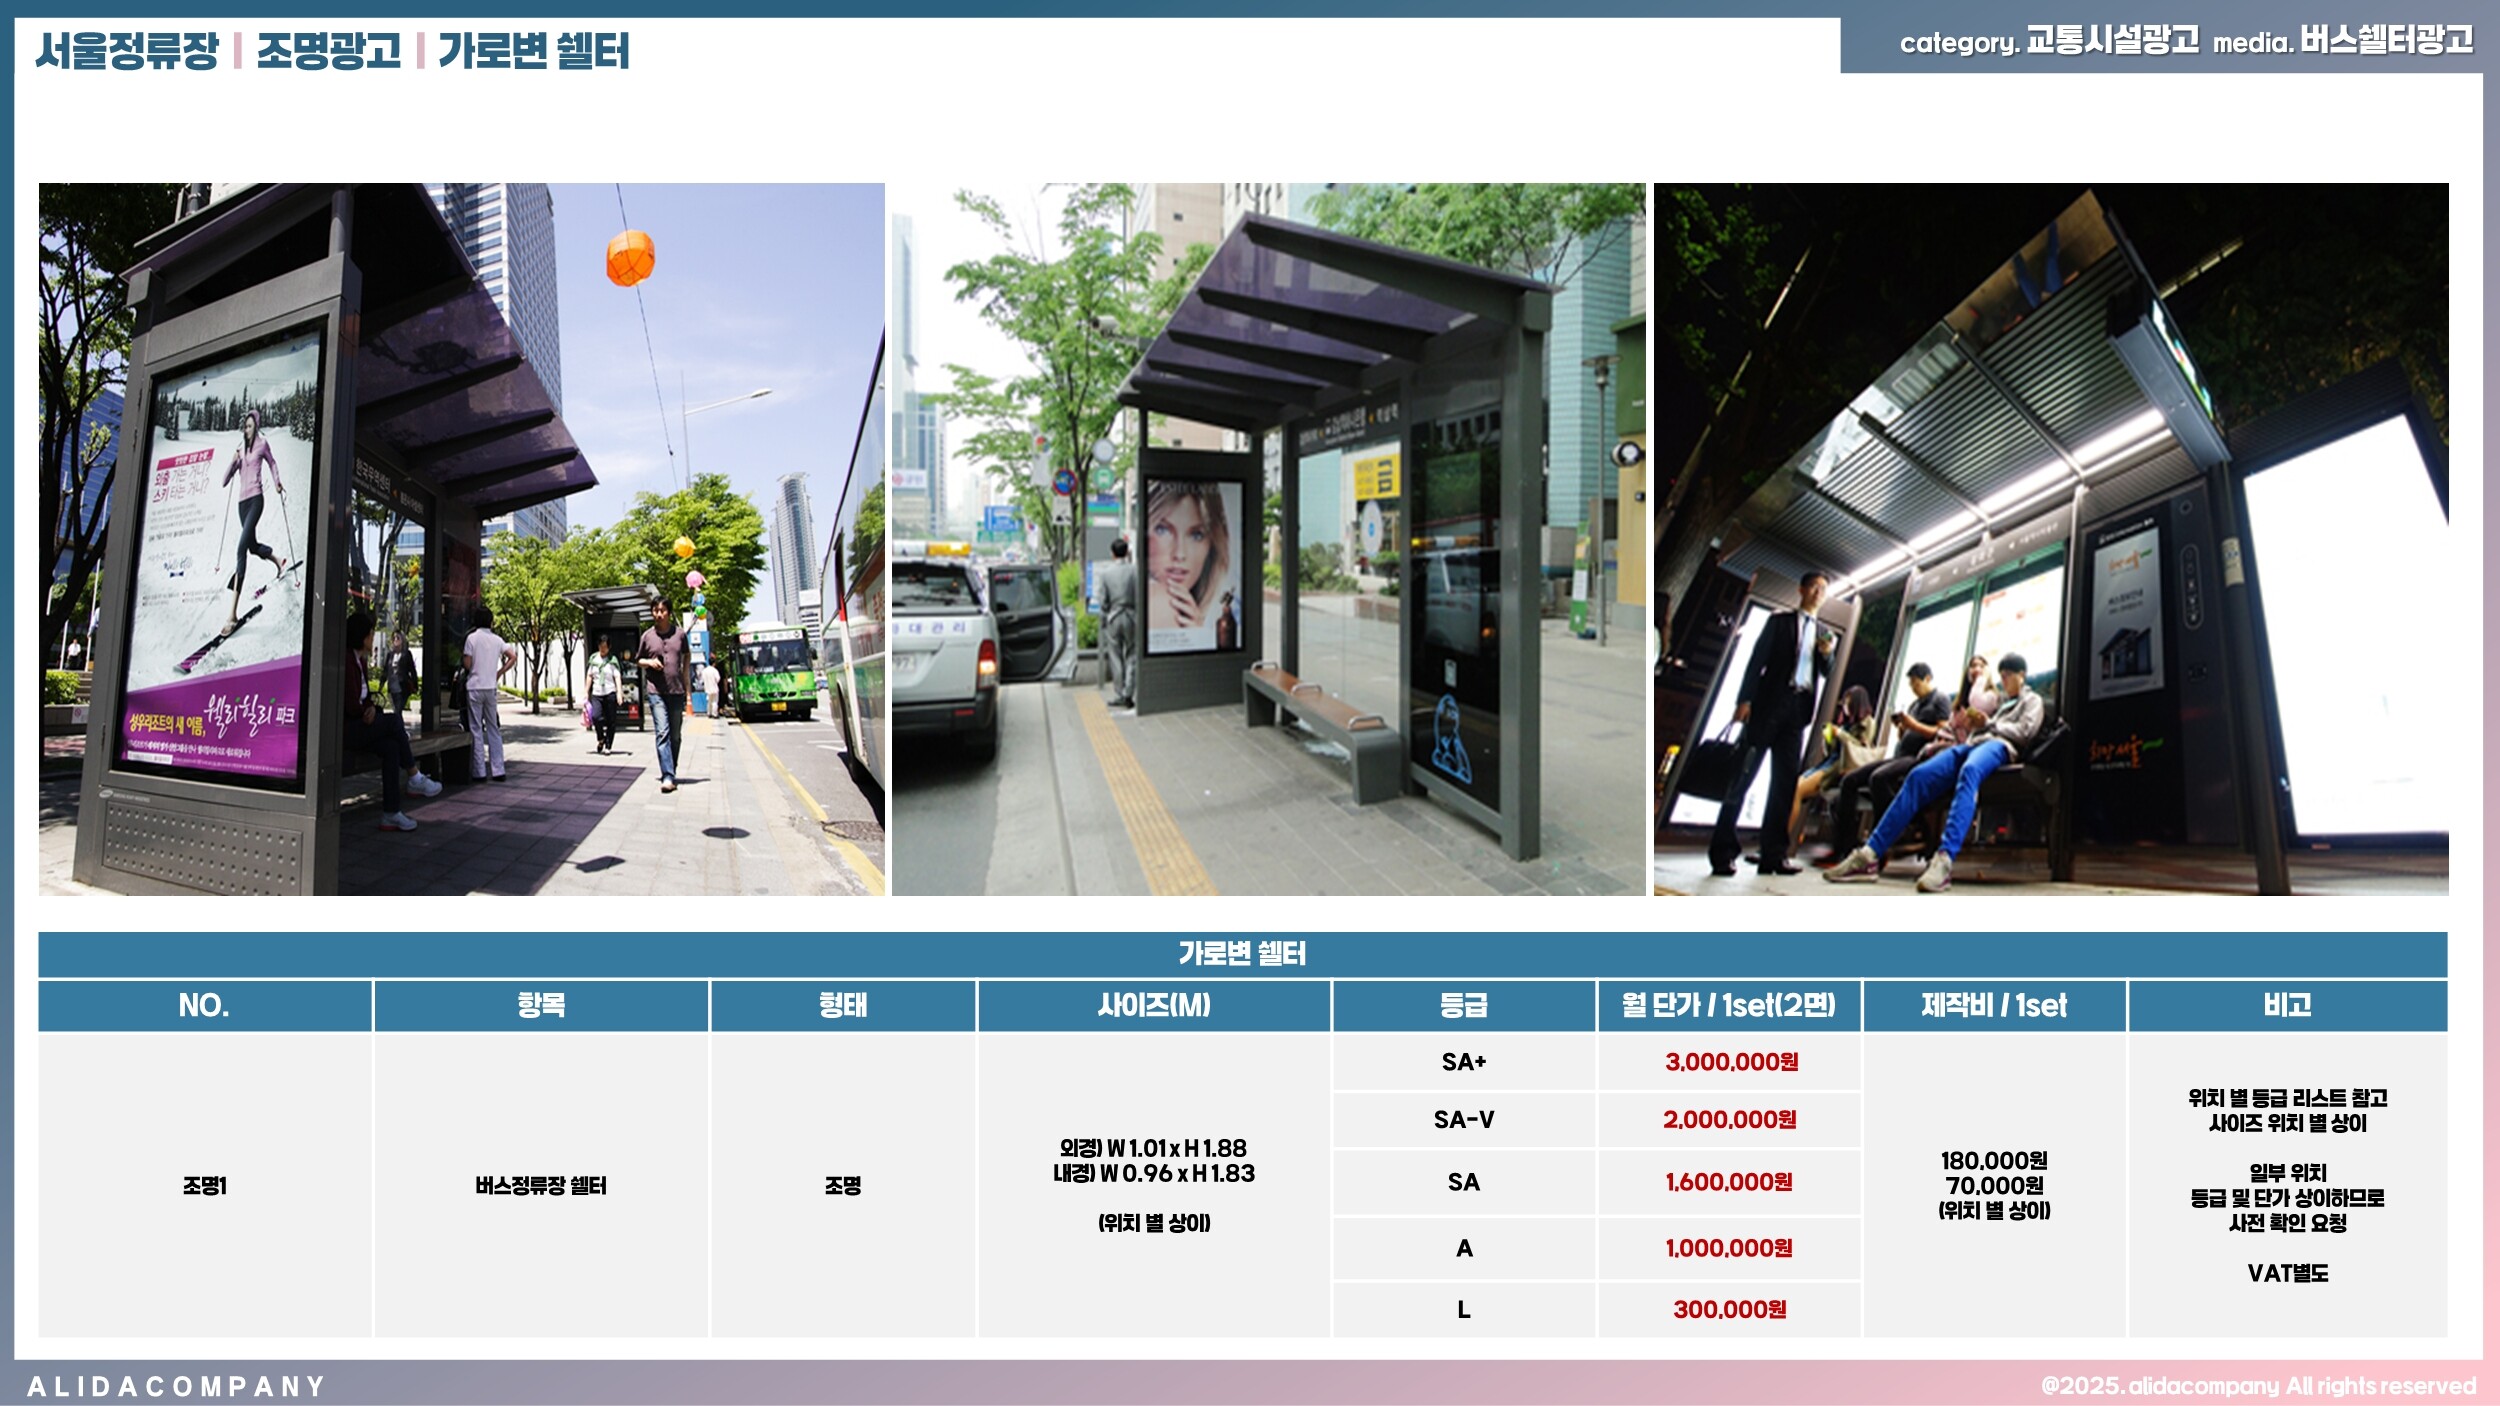
Task: Click the 가로변 쉘터 title heading
Action: 533,51
